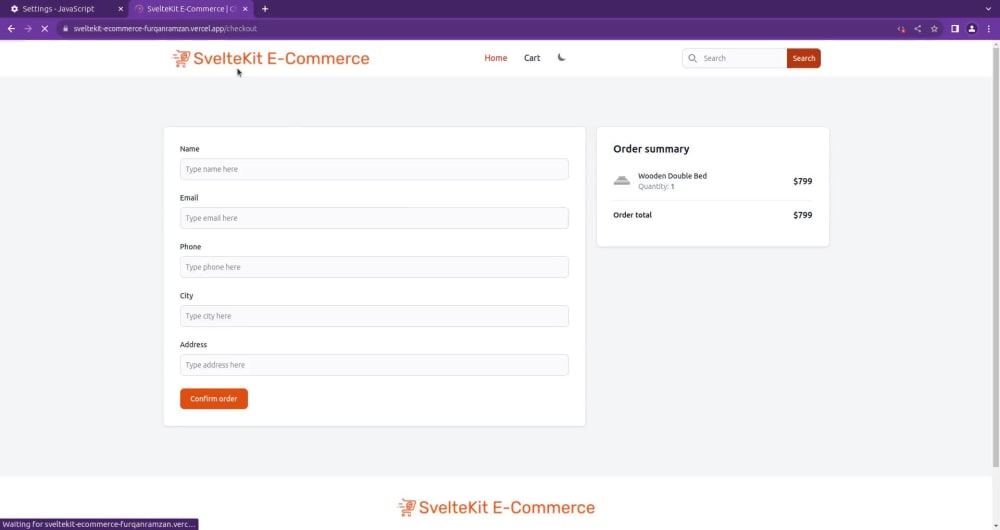Click the Order total label
The width and height of the screenshot is (1000, 530).
(632, 215)
